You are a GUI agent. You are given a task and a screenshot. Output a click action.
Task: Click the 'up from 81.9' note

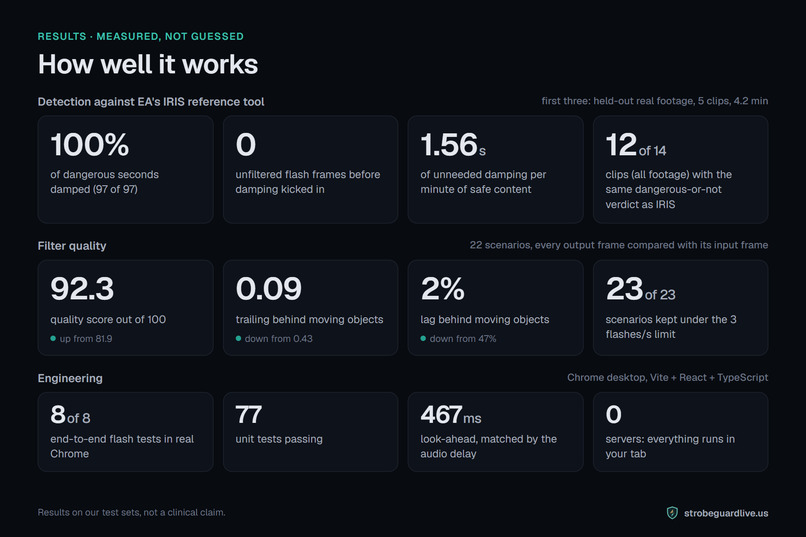coord(86,339)
